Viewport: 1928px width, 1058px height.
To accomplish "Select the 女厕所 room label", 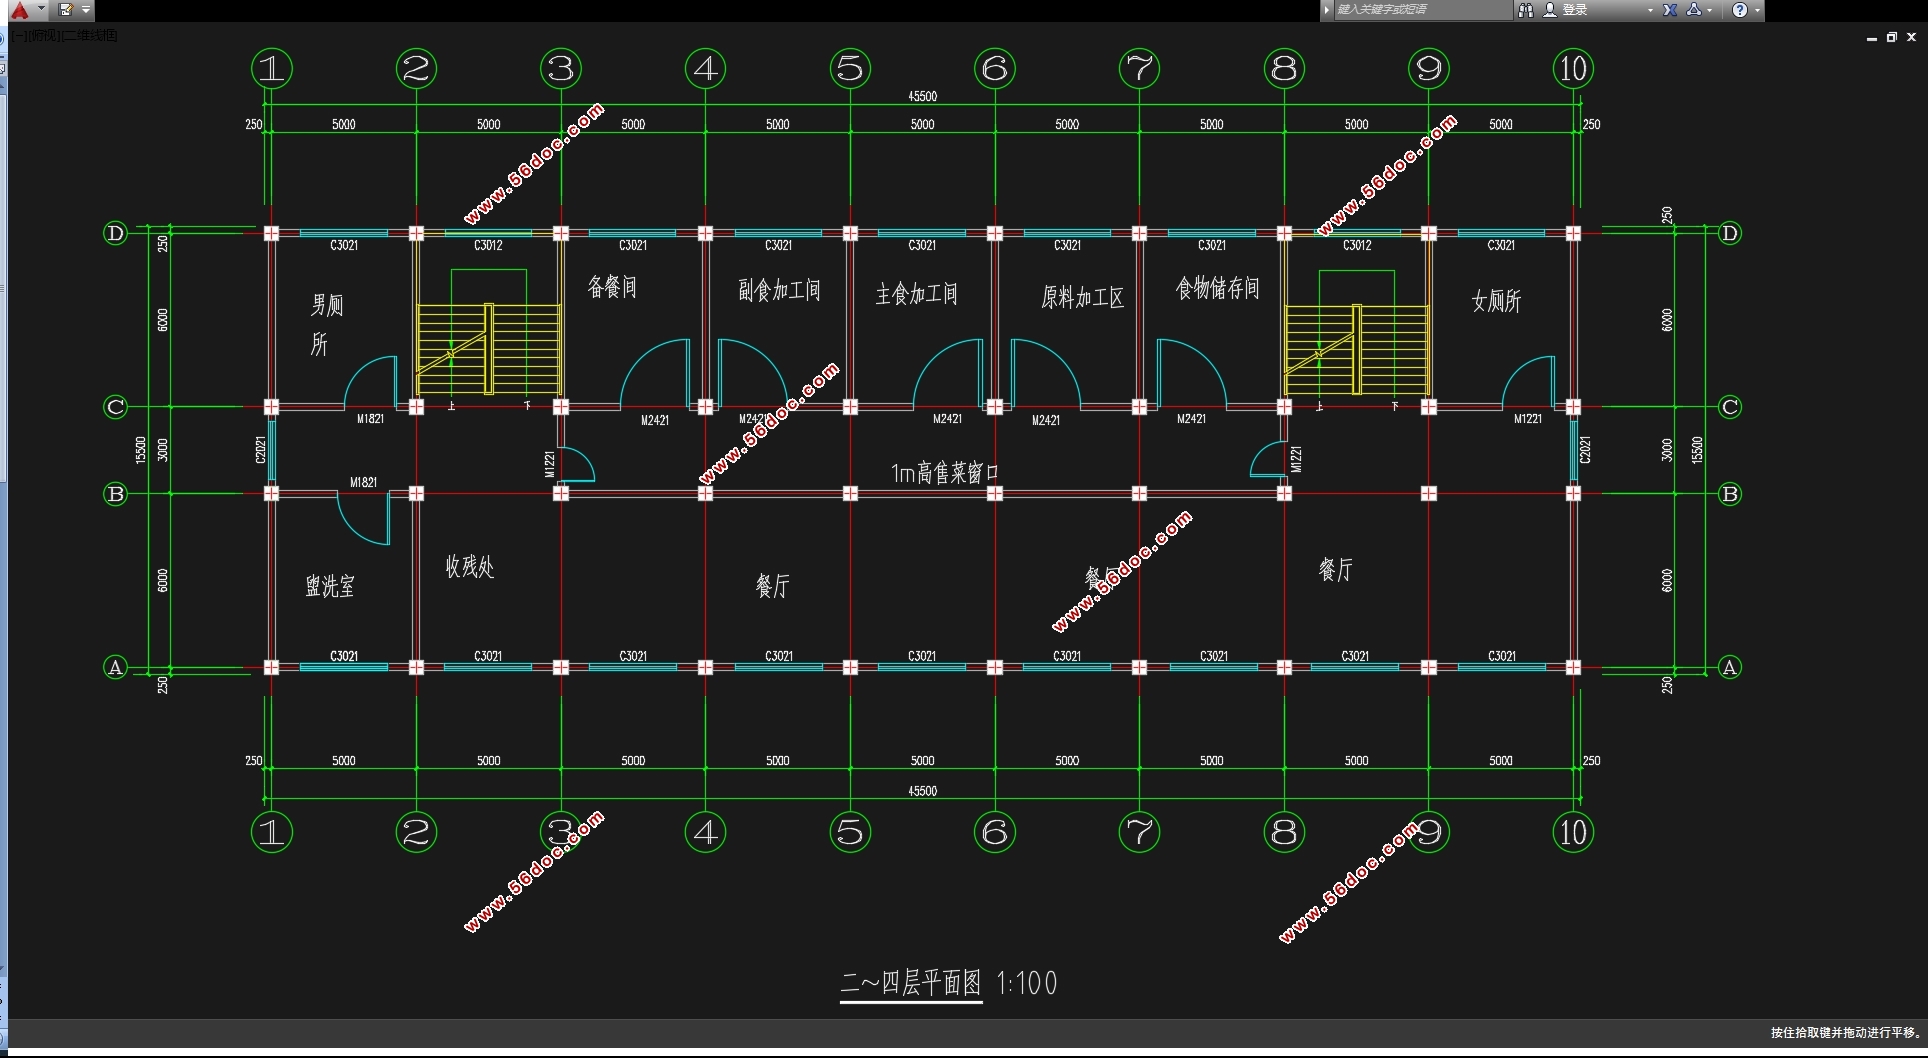I will click(1496, 300).
